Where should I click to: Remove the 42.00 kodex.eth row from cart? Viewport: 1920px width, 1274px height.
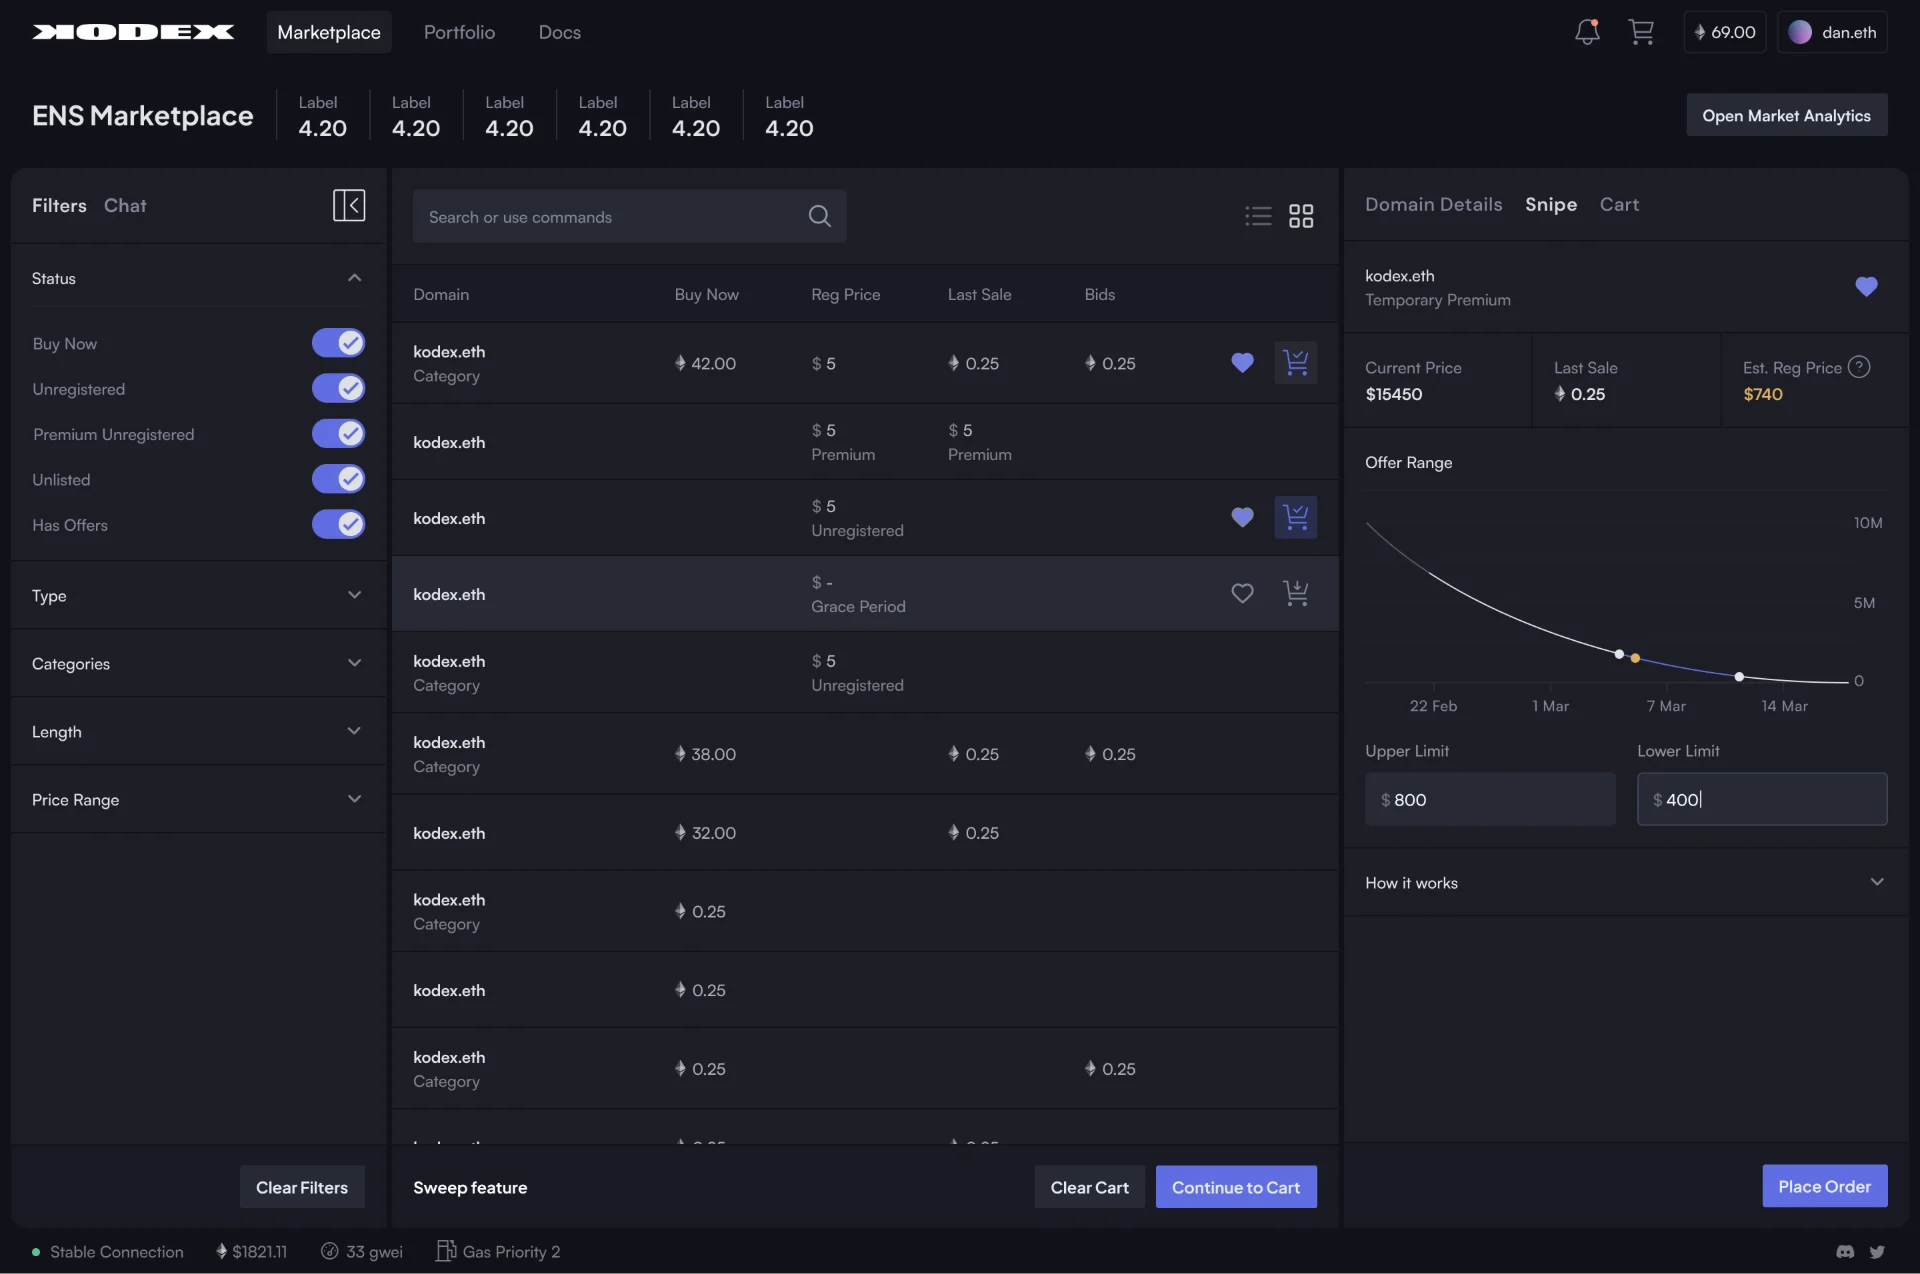click(1296, 362)
